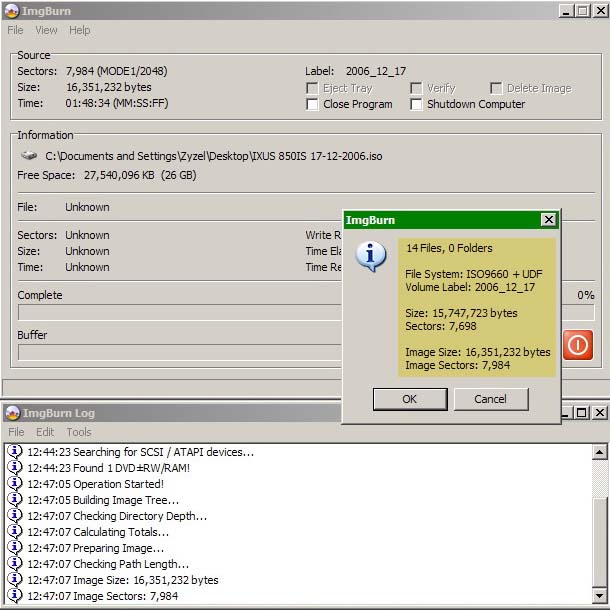Toggle the Verify checkbox
This screenshot has width=610, height=610.
click(x=416, y=88)
